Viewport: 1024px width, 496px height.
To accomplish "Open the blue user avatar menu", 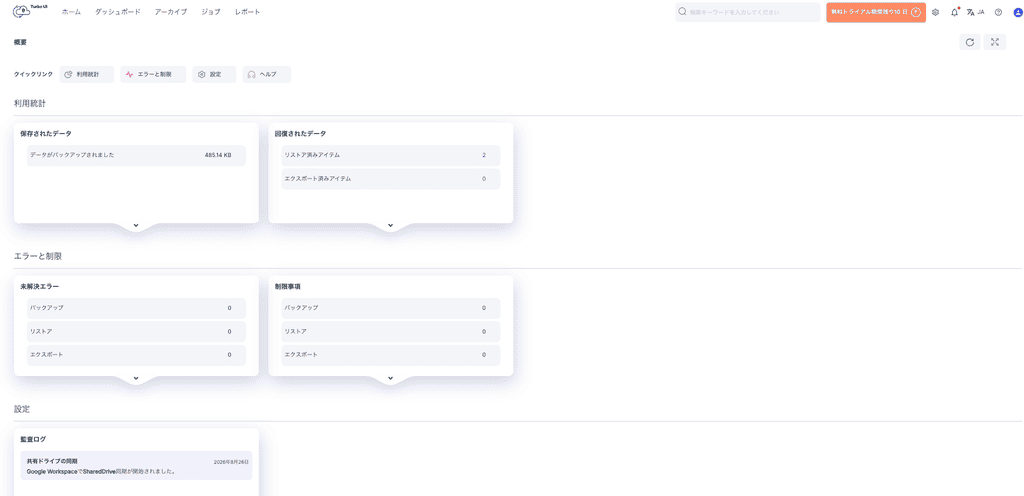I will click(x=1017, y=12).
